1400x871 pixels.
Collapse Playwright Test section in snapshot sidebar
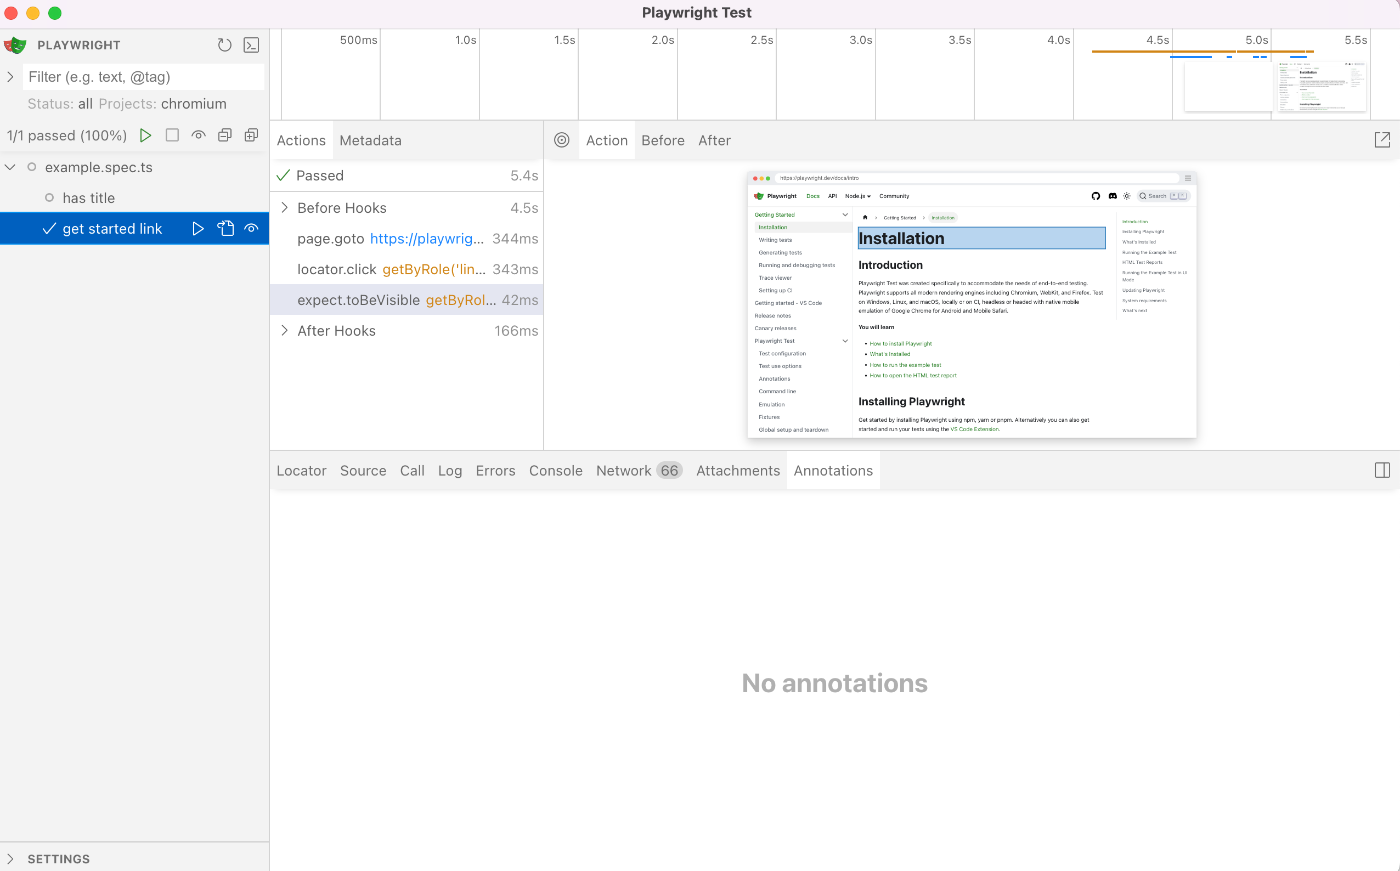pyautogui.click(x=845, y=341)
